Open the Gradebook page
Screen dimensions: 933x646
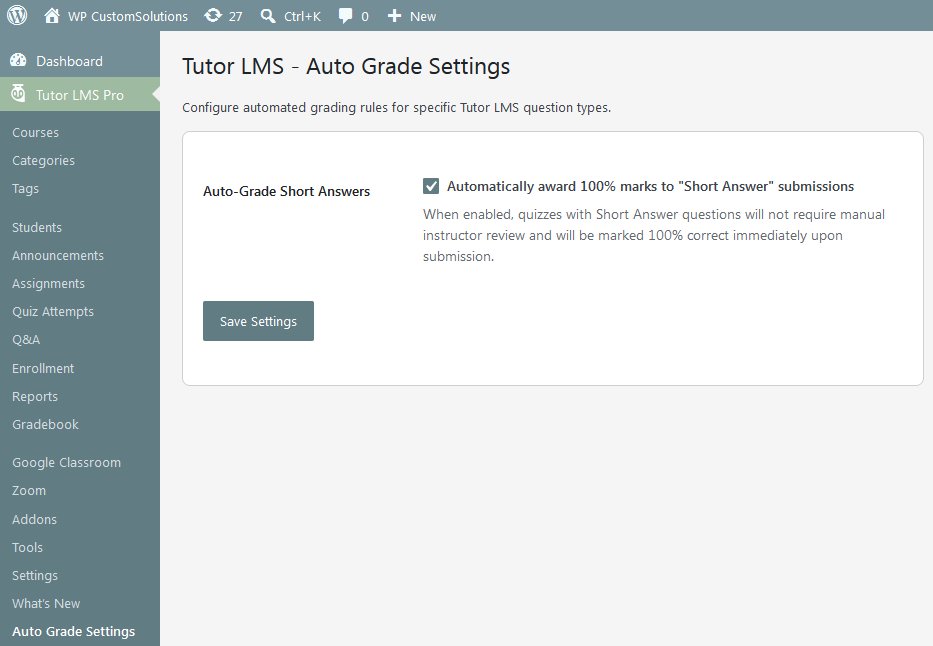click(45, 424)
